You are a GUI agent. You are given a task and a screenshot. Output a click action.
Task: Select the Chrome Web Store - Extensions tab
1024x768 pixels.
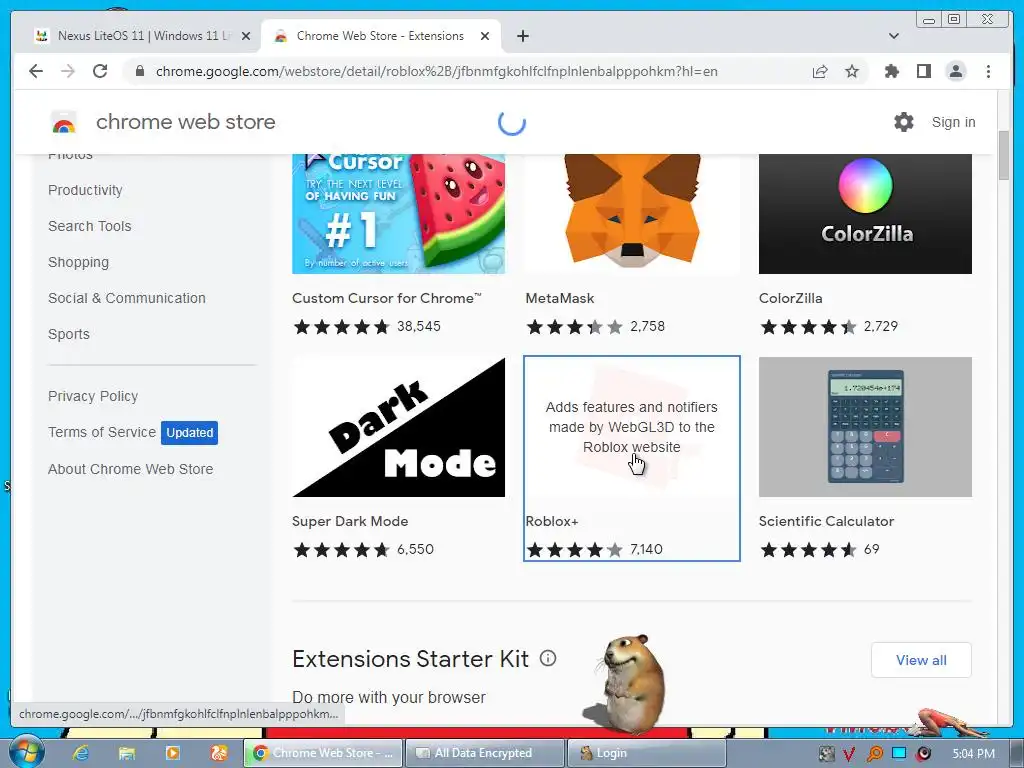pos(380,36)
